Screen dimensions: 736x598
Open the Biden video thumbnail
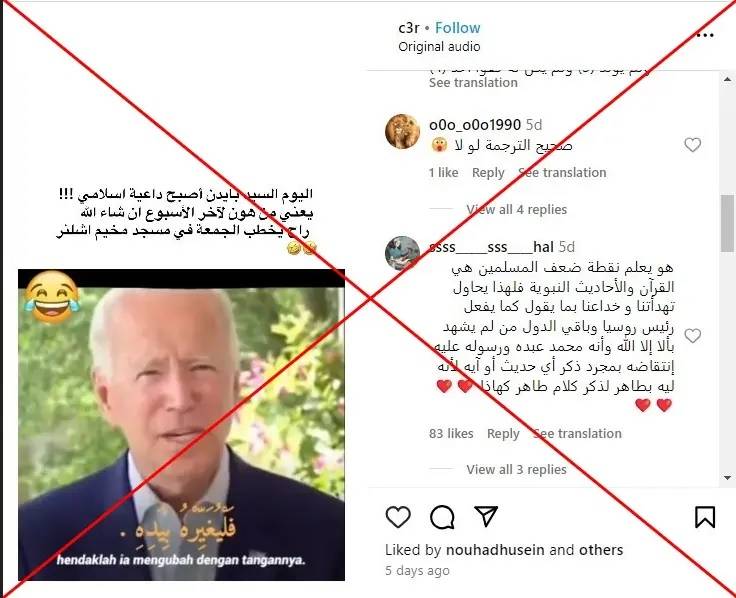(181, 425)
